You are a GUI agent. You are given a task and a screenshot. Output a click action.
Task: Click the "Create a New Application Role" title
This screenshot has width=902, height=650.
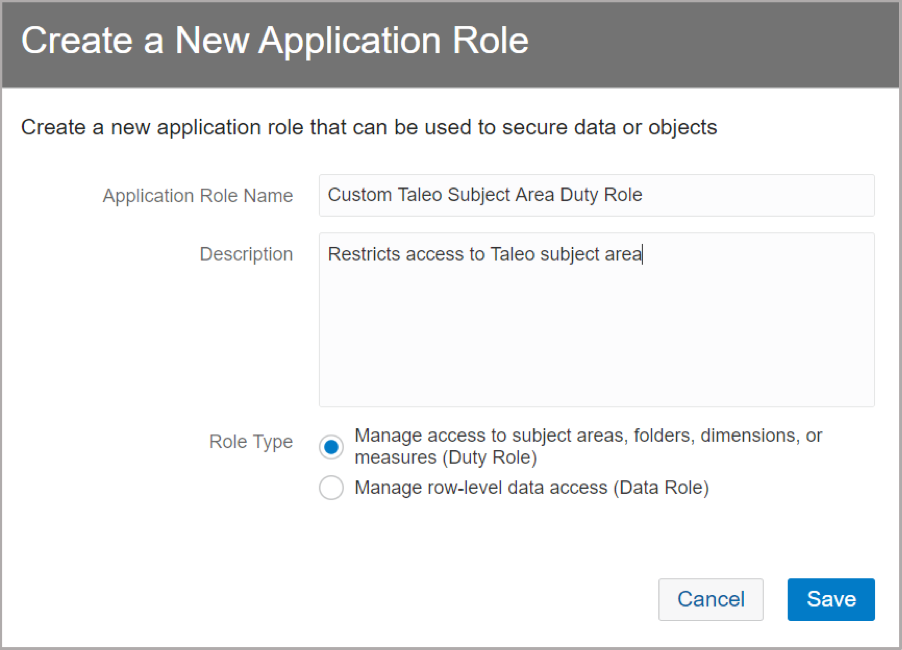click(x=275, y=41)
